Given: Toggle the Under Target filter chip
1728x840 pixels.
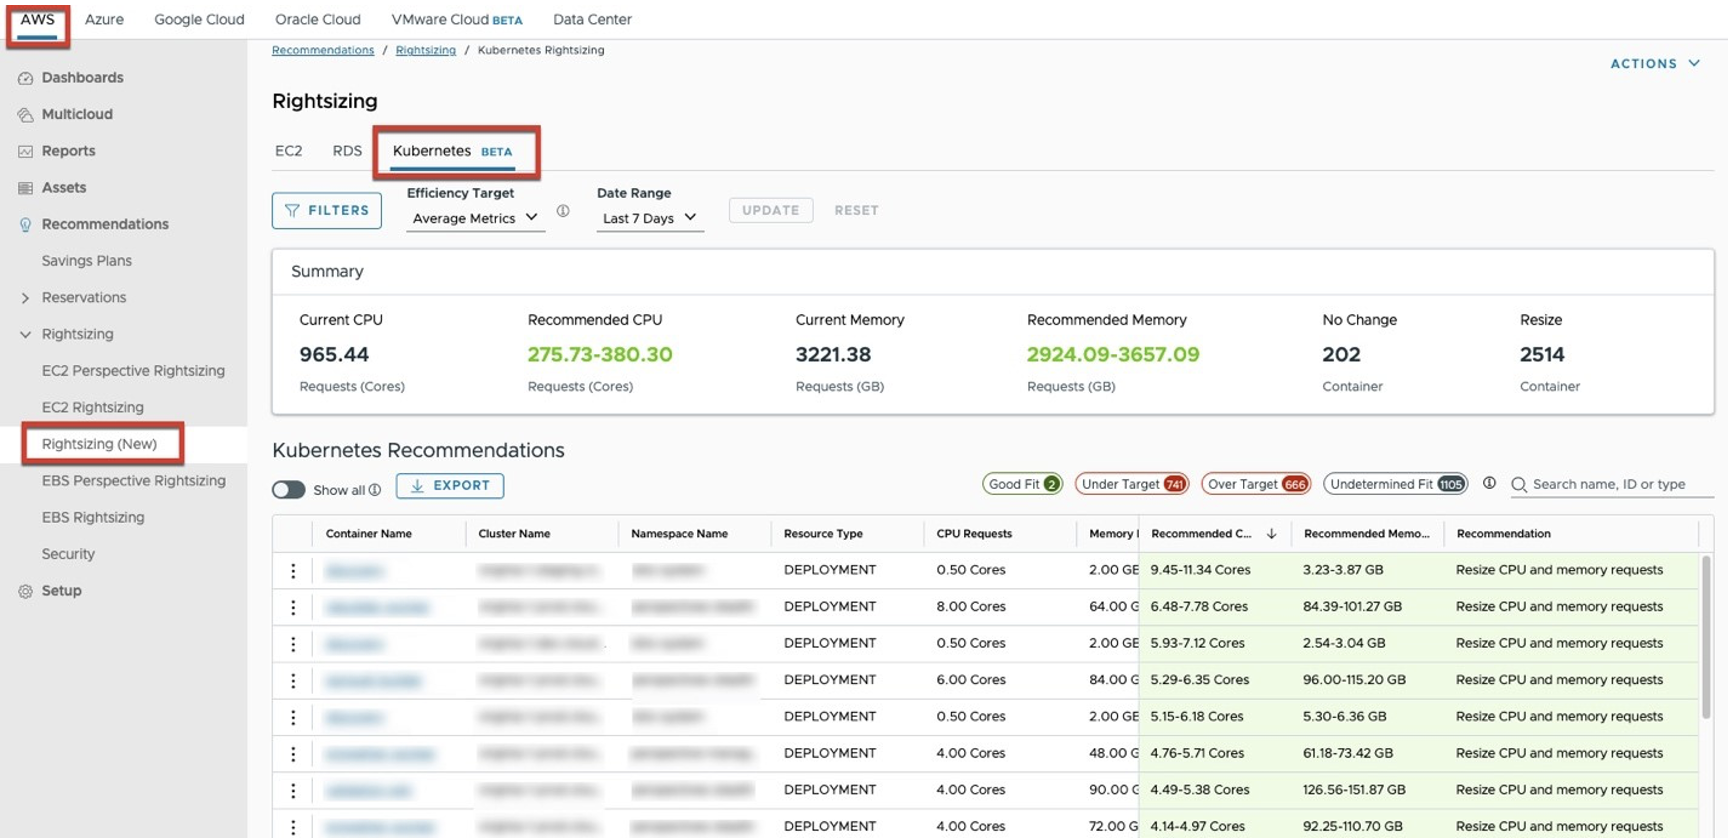Looking at the screenshot, I should [1132, 484].
